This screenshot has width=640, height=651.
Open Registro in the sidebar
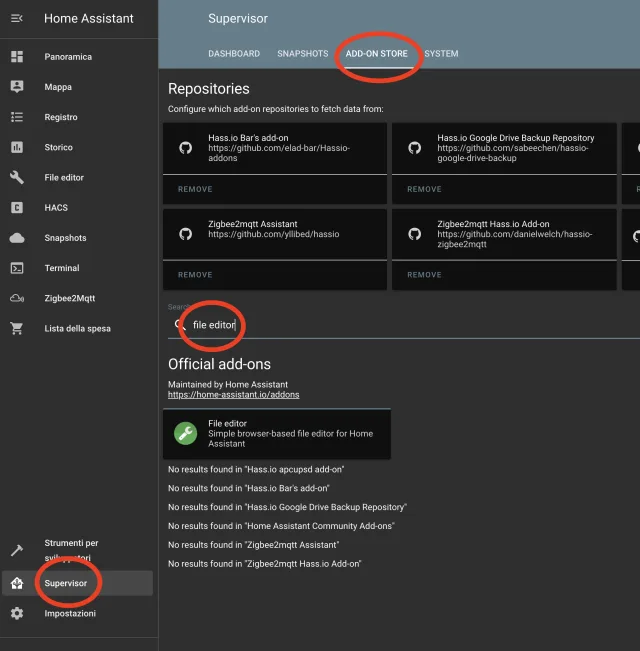77,117
